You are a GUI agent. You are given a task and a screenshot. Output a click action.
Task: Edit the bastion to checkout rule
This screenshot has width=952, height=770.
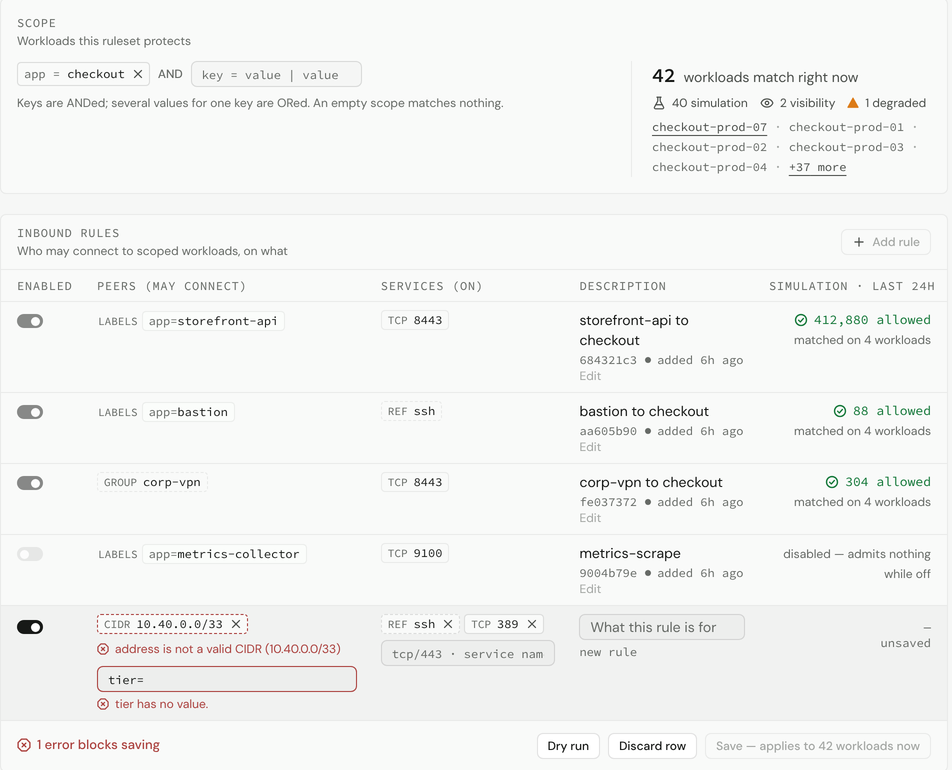[x=590, y=447]
